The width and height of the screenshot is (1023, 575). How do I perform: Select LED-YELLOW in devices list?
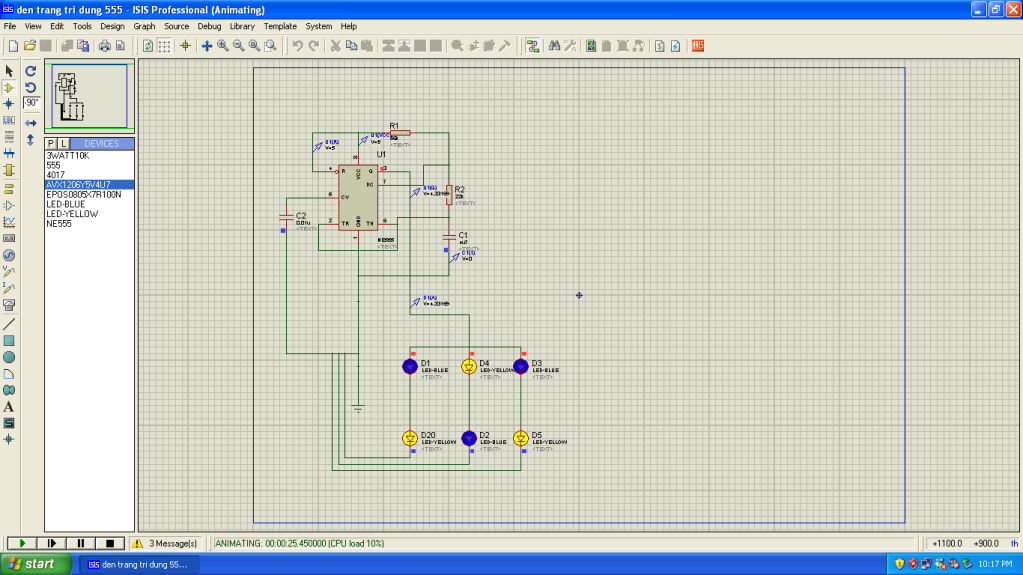(x=72, y=214)
